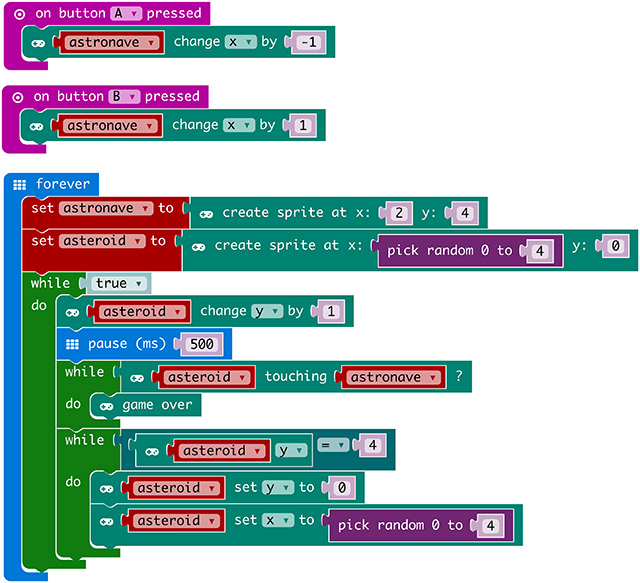Select the forever block label
This screenshot has height=583, width=640.
pos(62,184)
